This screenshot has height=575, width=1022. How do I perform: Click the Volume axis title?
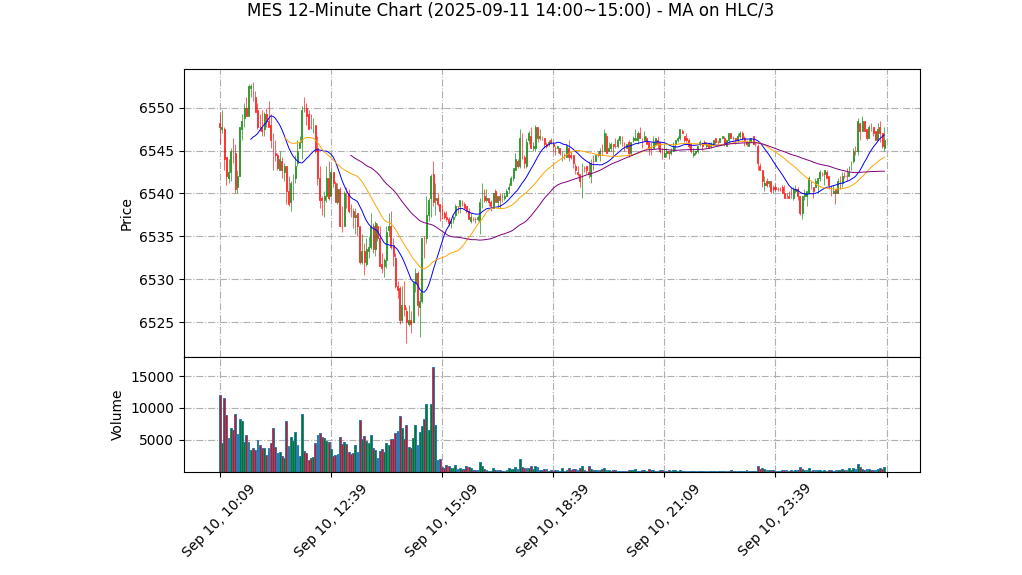pyautogui.click(x=116, y=415)
